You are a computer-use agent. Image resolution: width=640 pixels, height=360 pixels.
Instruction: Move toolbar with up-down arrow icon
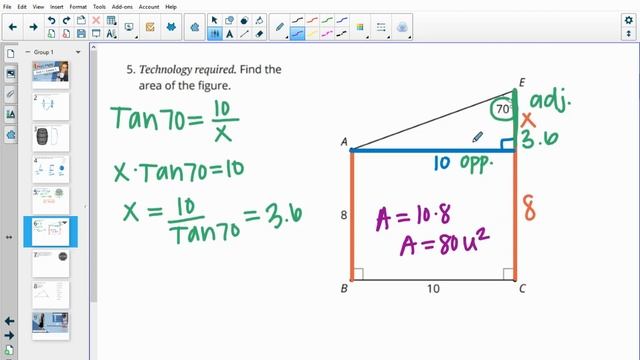(x=629, y=34)
